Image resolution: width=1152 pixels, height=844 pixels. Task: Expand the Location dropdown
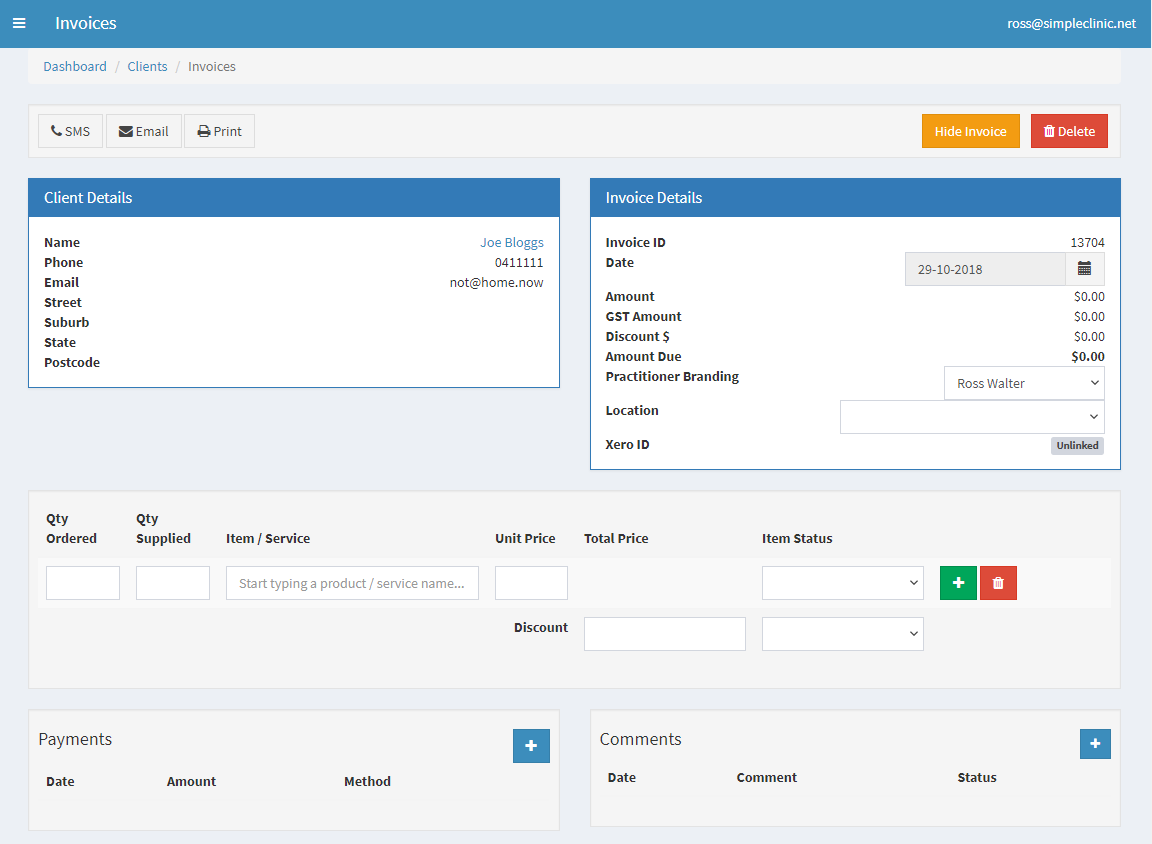coord(971,417)
